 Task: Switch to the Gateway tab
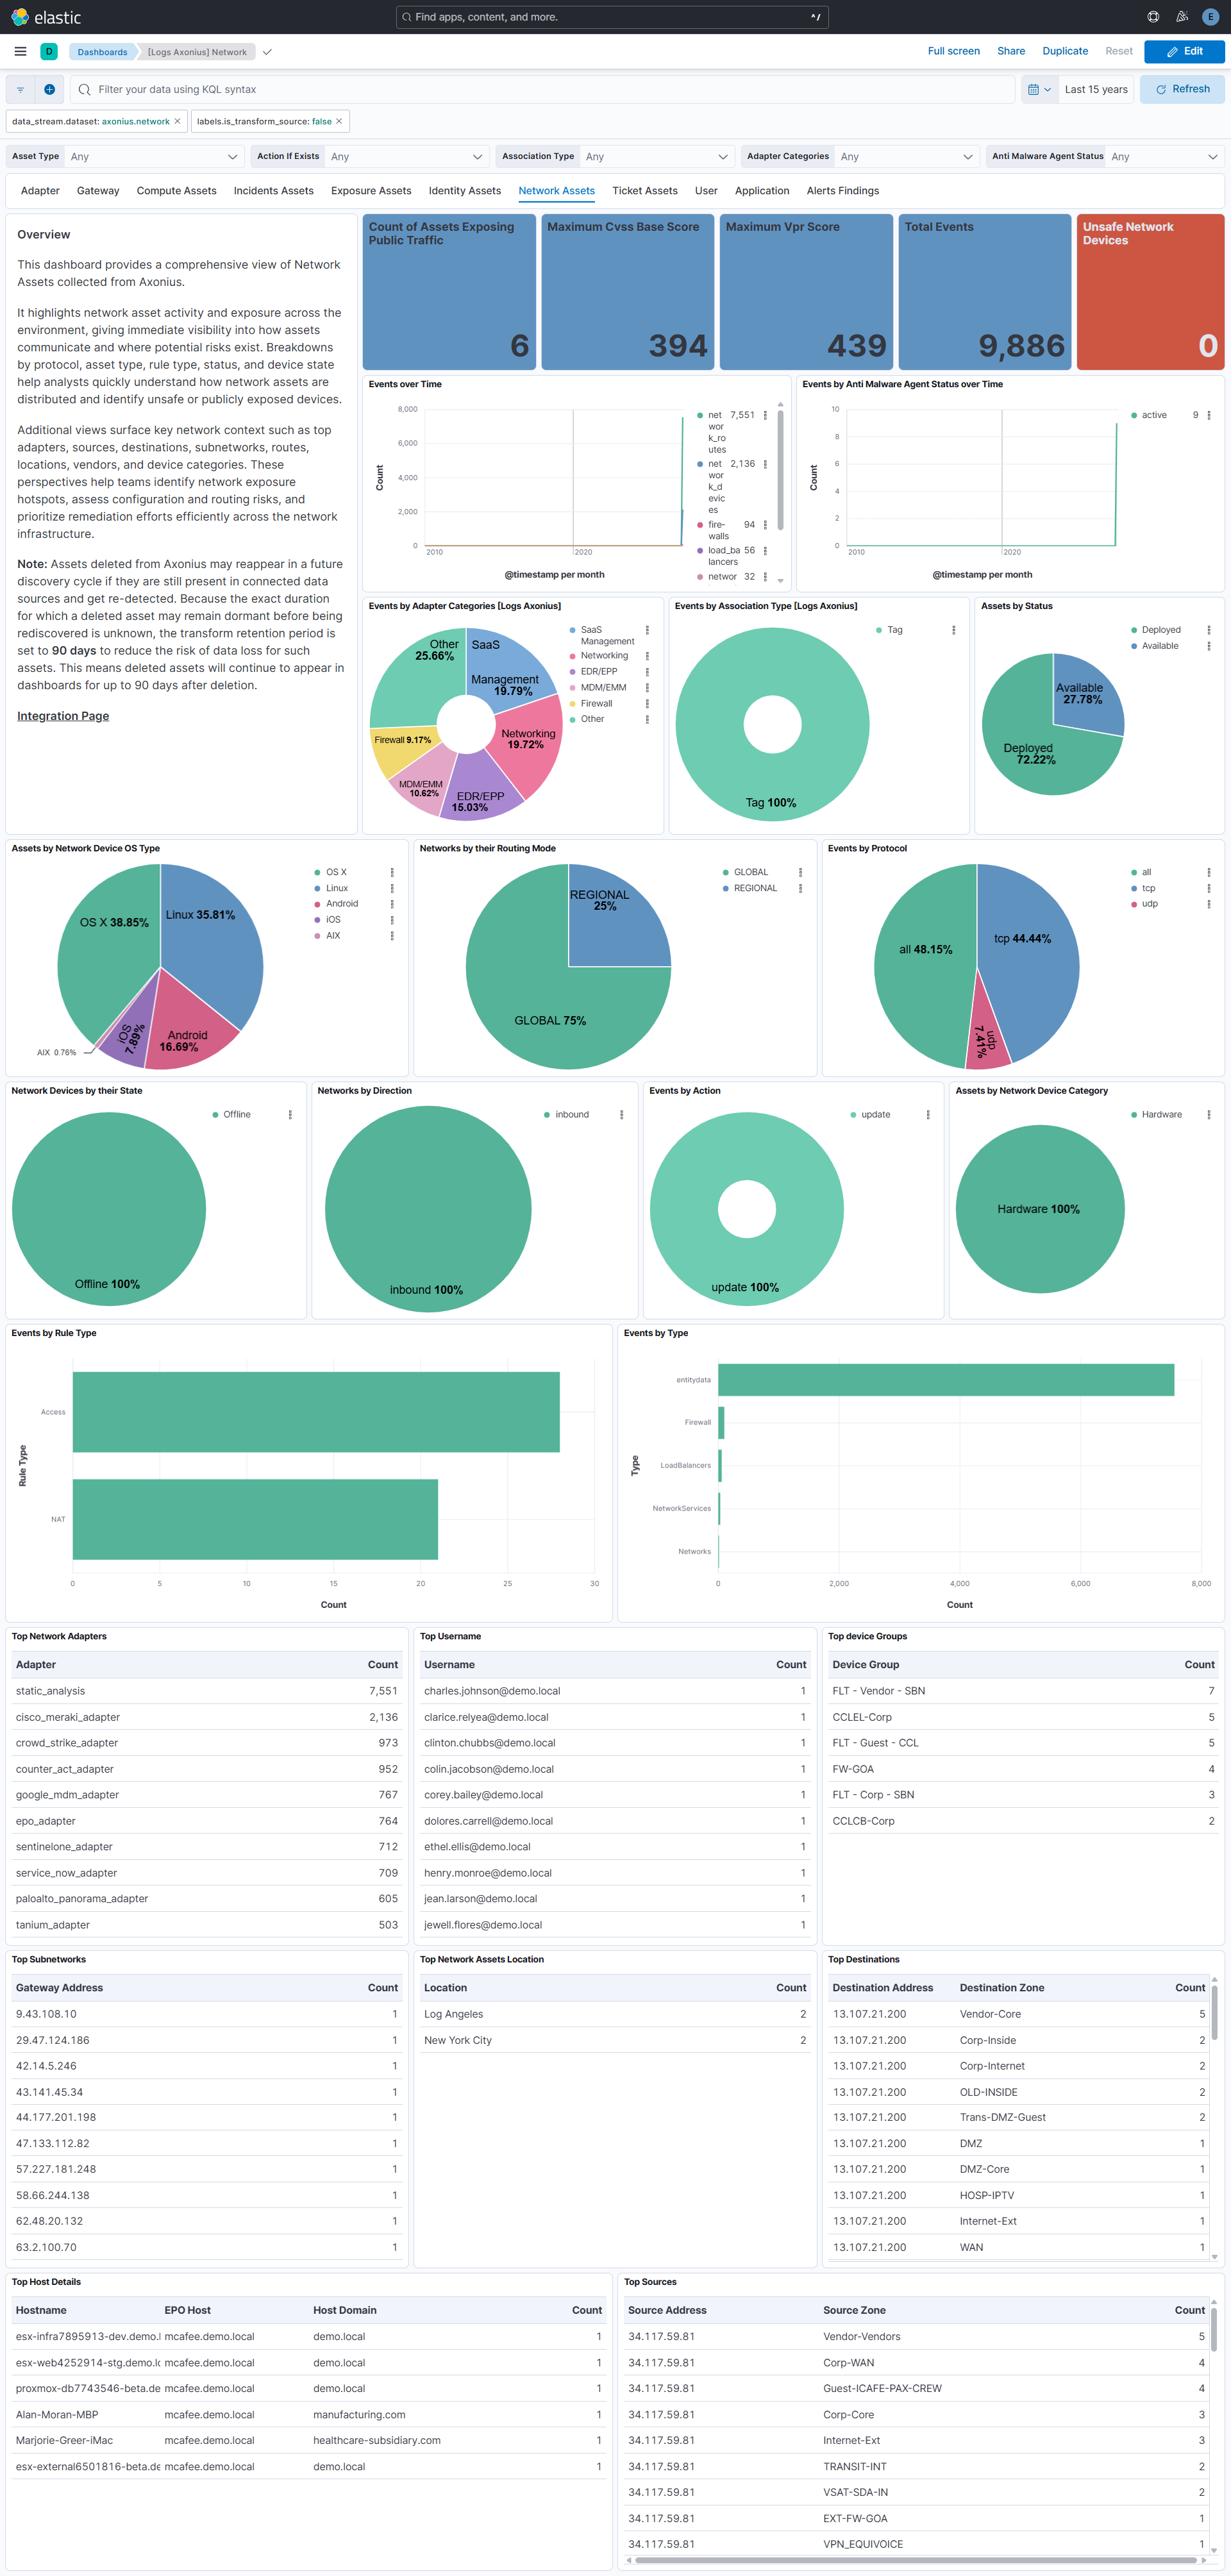point(98,191)
